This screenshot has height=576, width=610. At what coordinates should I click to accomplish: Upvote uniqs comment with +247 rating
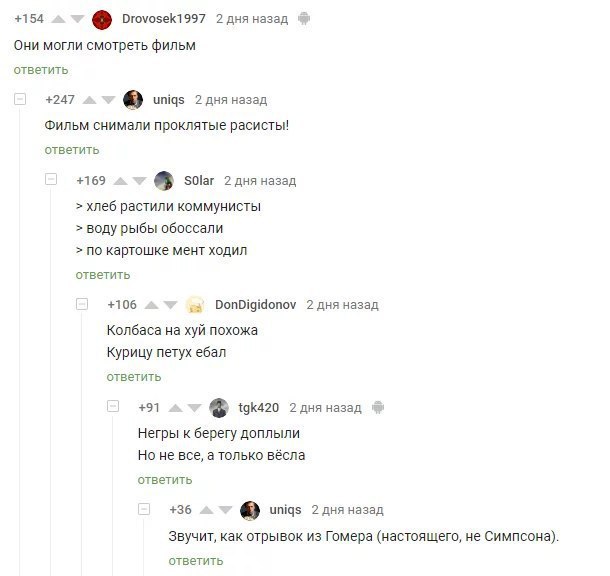click(x=89, y=100)
